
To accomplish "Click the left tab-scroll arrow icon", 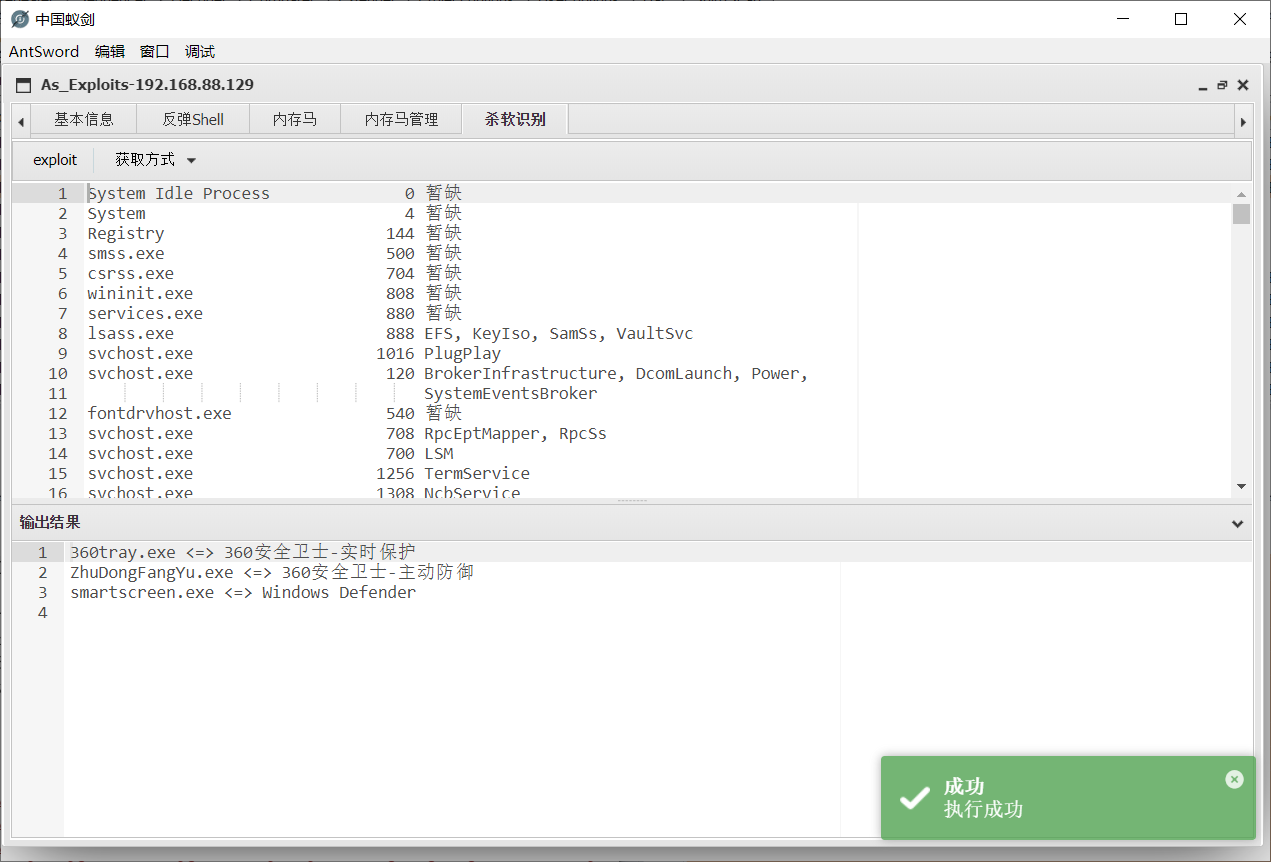I will (x=19, y=119).
